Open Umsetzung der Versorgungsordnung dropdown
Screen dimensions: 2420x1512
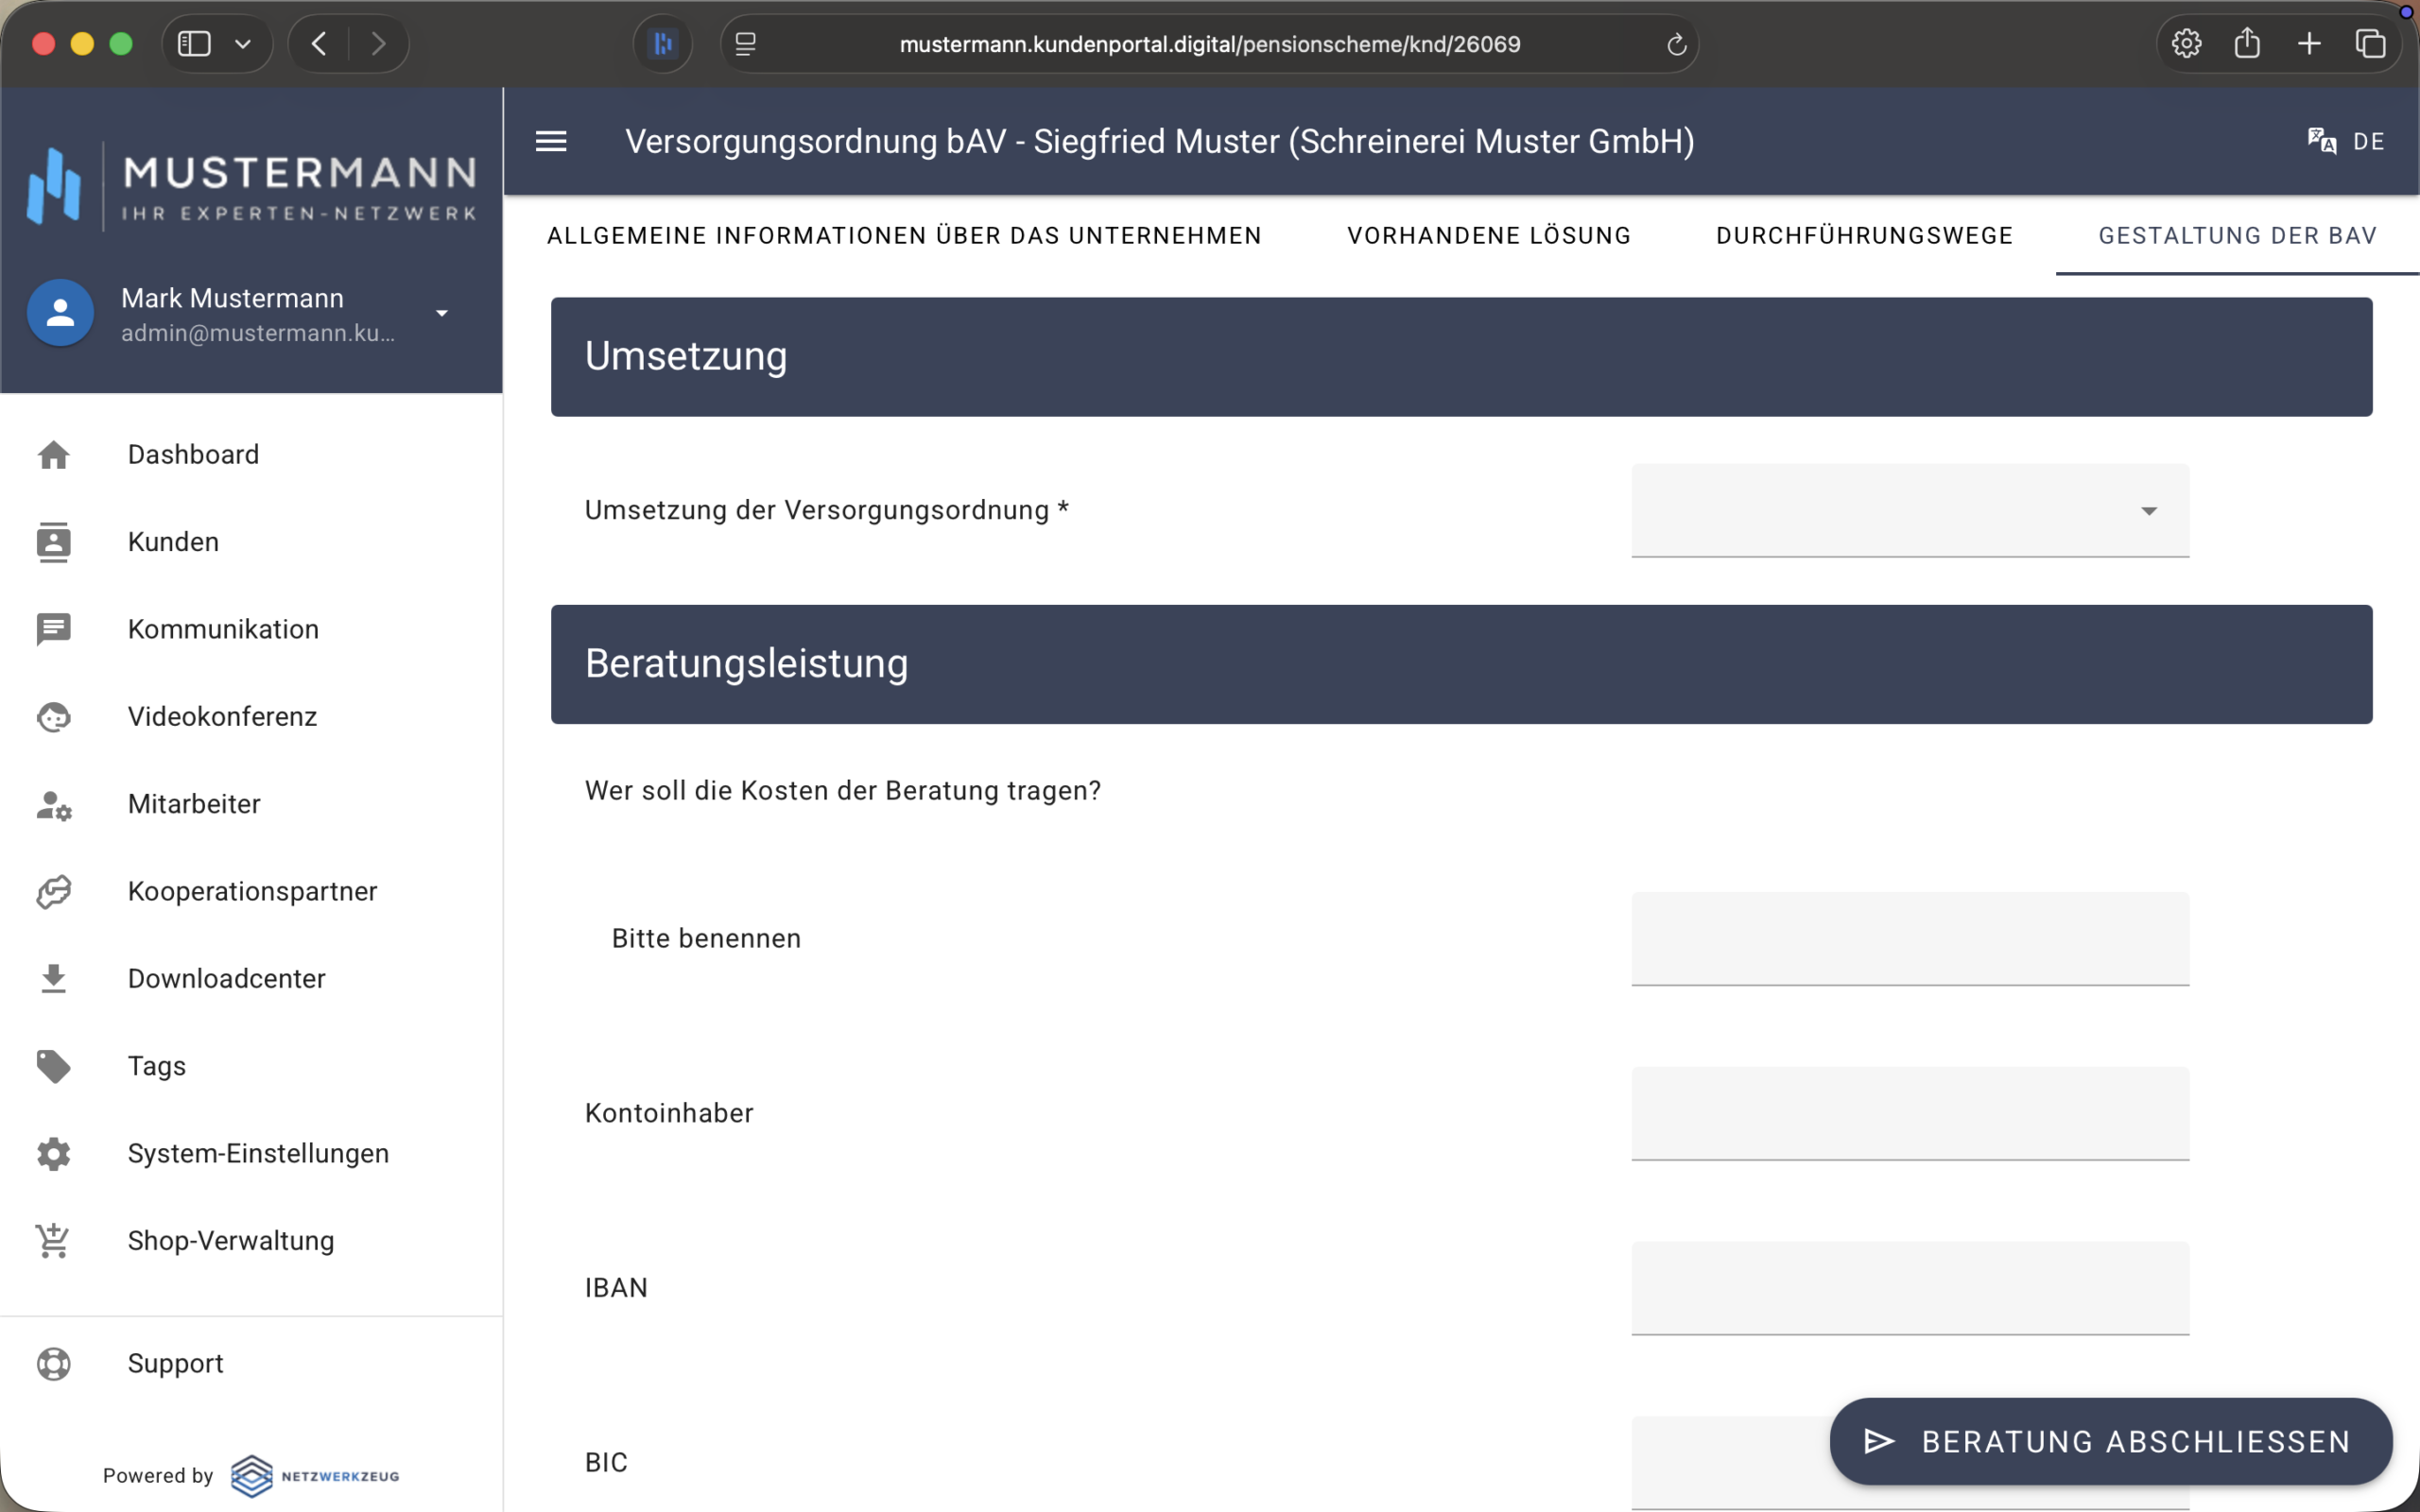tap(1909, 511)
